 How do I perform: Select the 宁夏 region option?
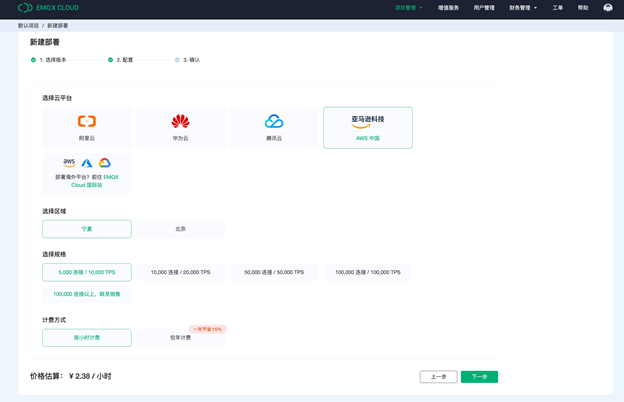(x=87, y=229)
